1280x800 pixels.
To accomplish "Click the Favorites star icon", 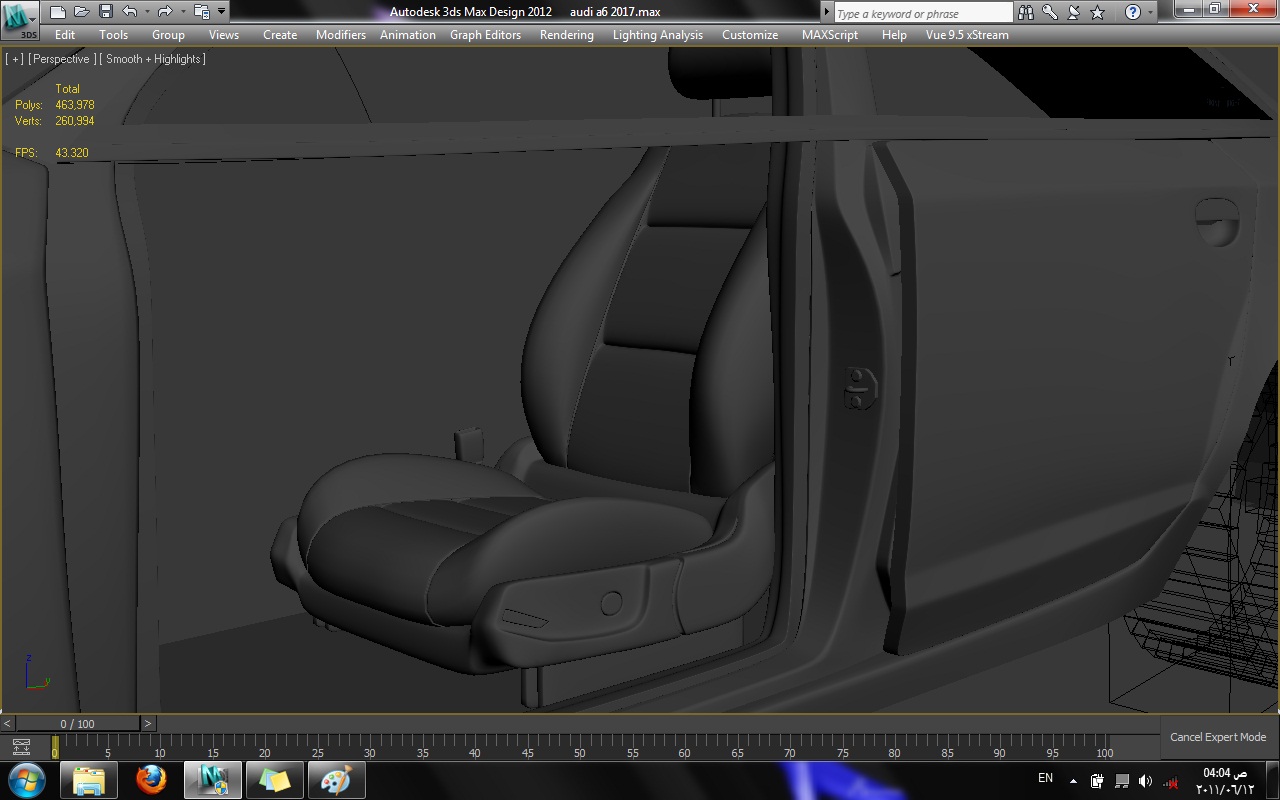I will click(1097, 12).
